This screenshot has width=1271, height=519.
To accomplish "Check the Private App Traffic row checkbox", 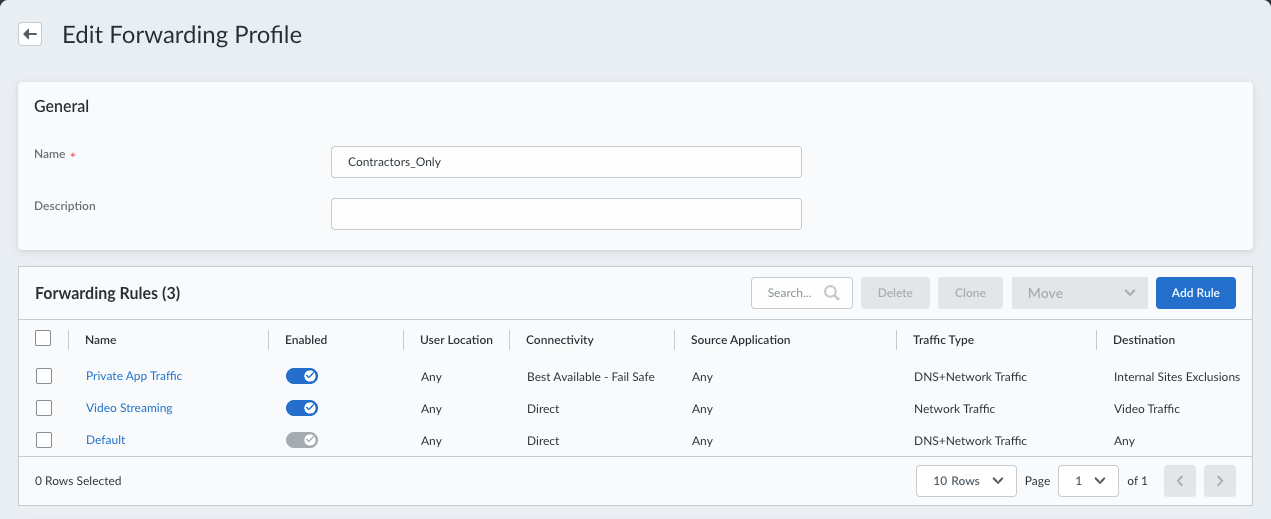I will click(43, 376).
